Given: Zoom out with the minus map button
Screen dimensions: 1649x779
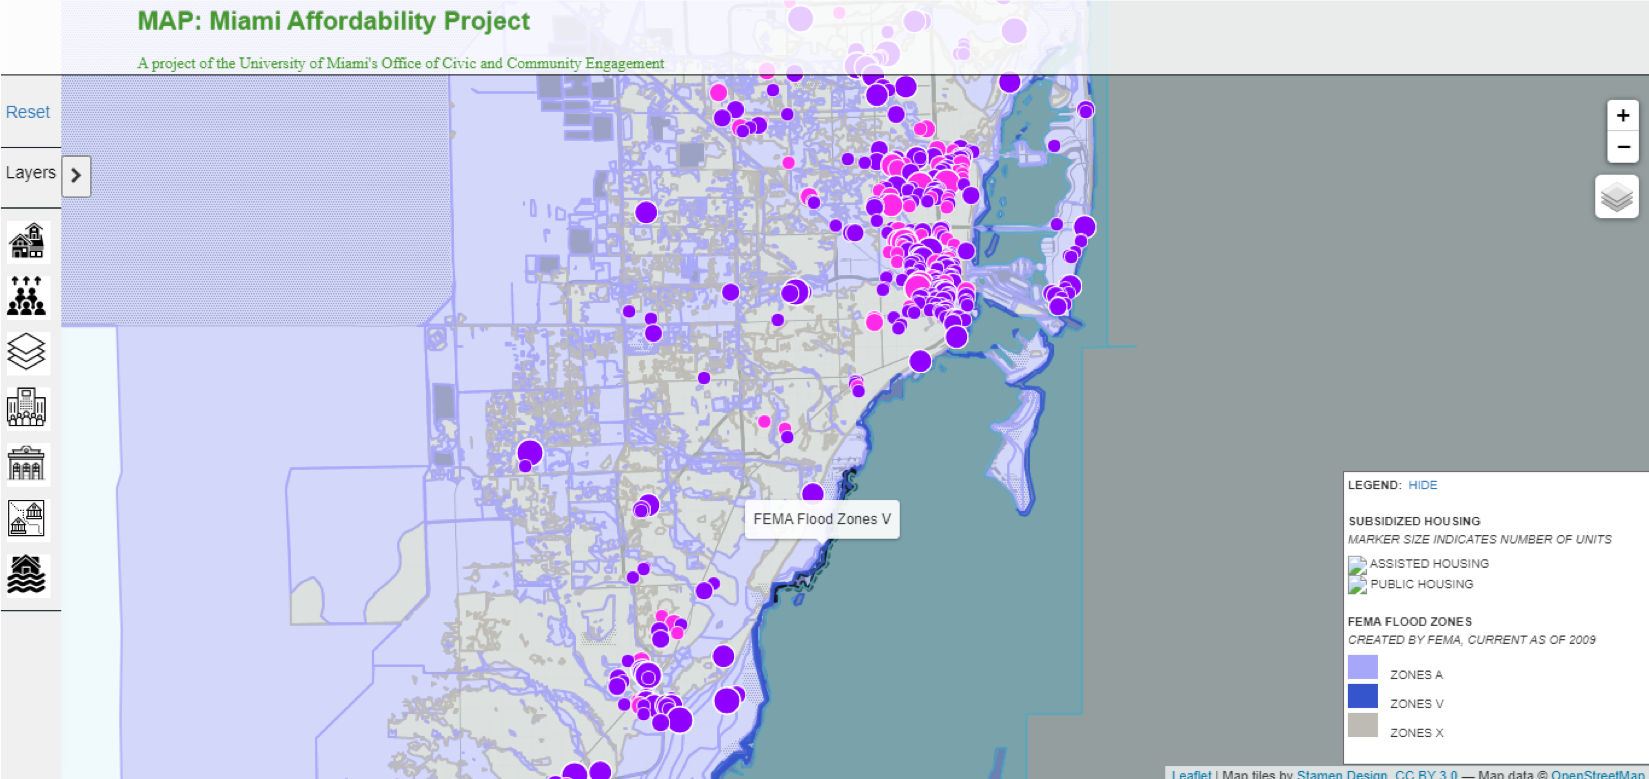Looking at the screenshot, I should tap(1623, 147).
